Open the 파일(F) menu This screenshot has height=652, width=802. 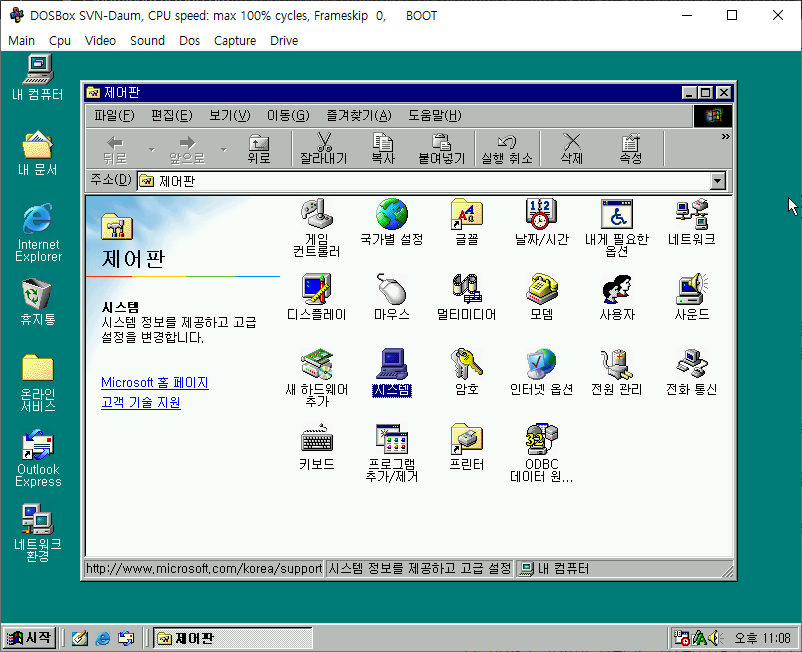(x=114, y=116)
